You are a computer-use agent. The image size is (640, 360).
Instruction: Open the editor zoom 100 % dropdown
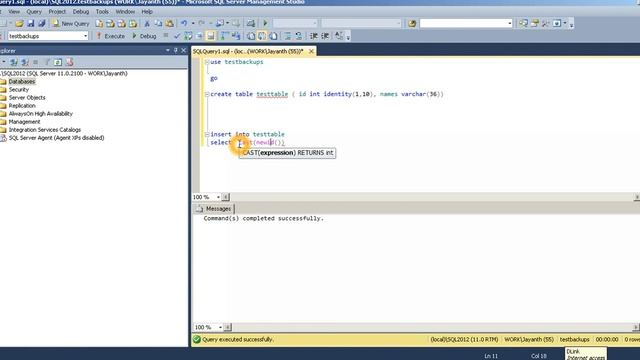(x=218, y=197)
